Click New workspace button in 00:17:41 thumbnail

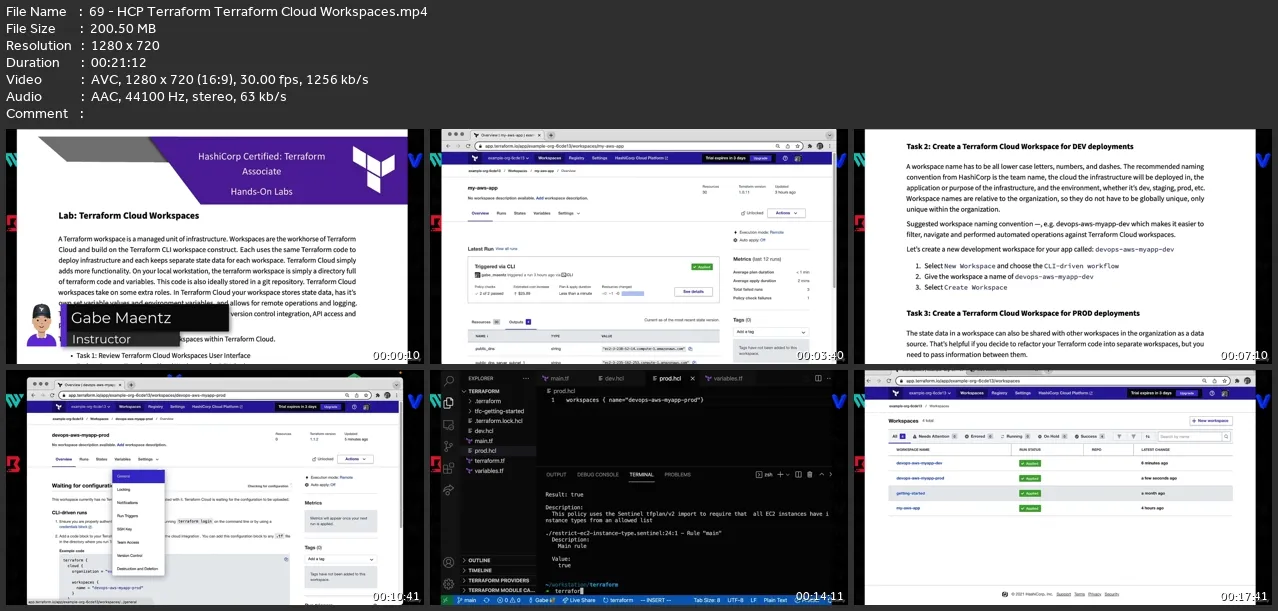point(1211,421)
